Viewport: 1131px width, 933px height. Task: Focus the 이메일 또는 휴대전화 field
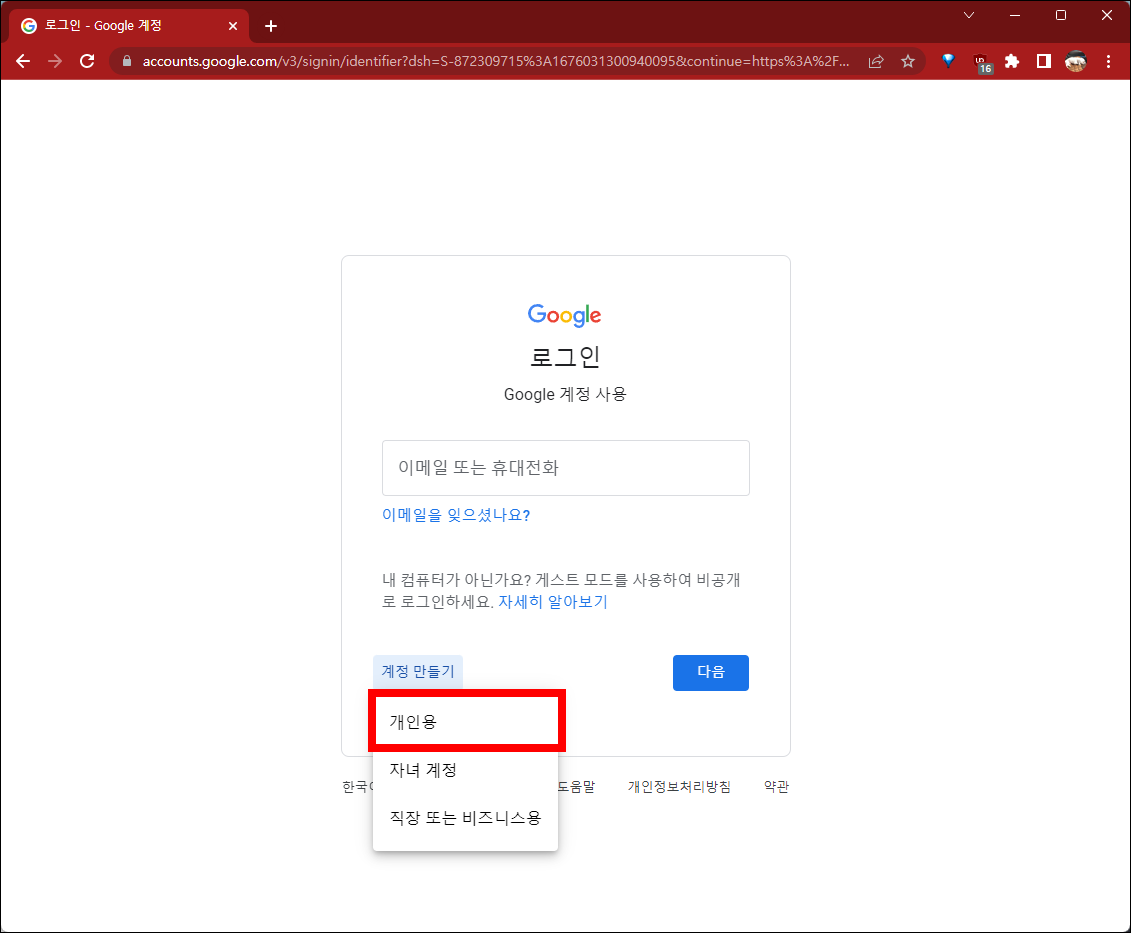[x=566, y=468]
